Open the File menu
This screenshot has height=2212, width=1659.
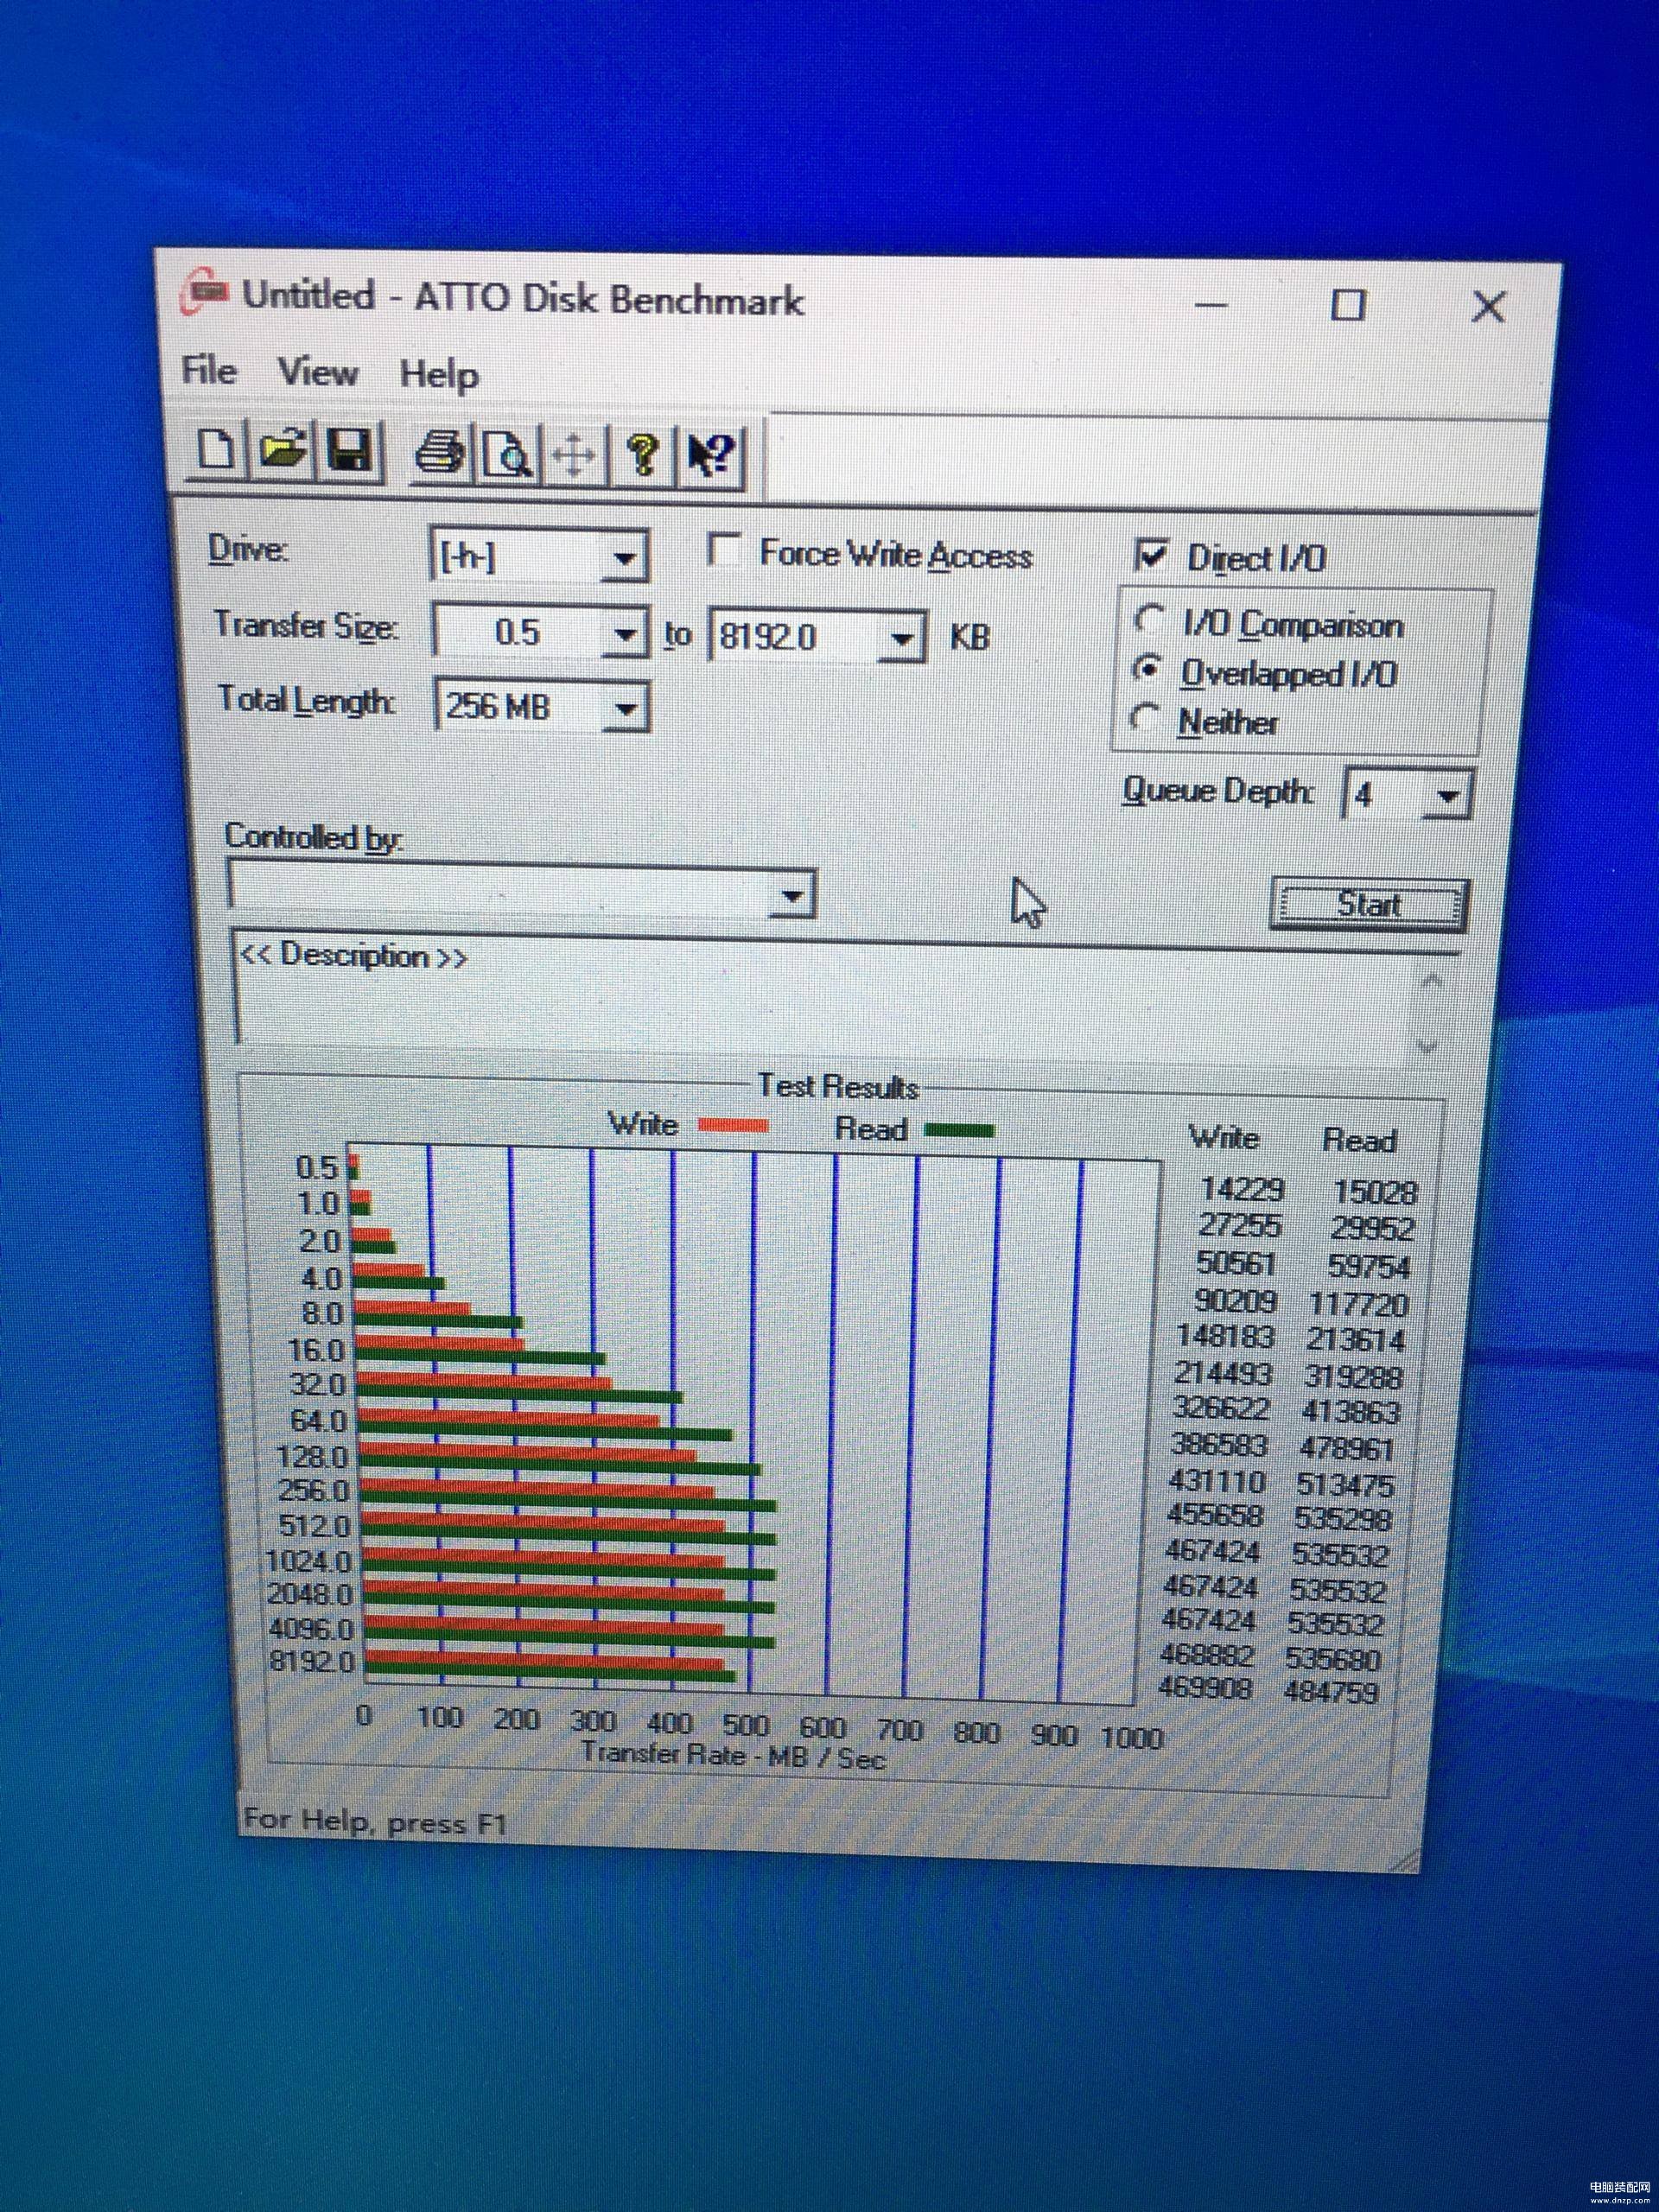[x=209, y=370]
